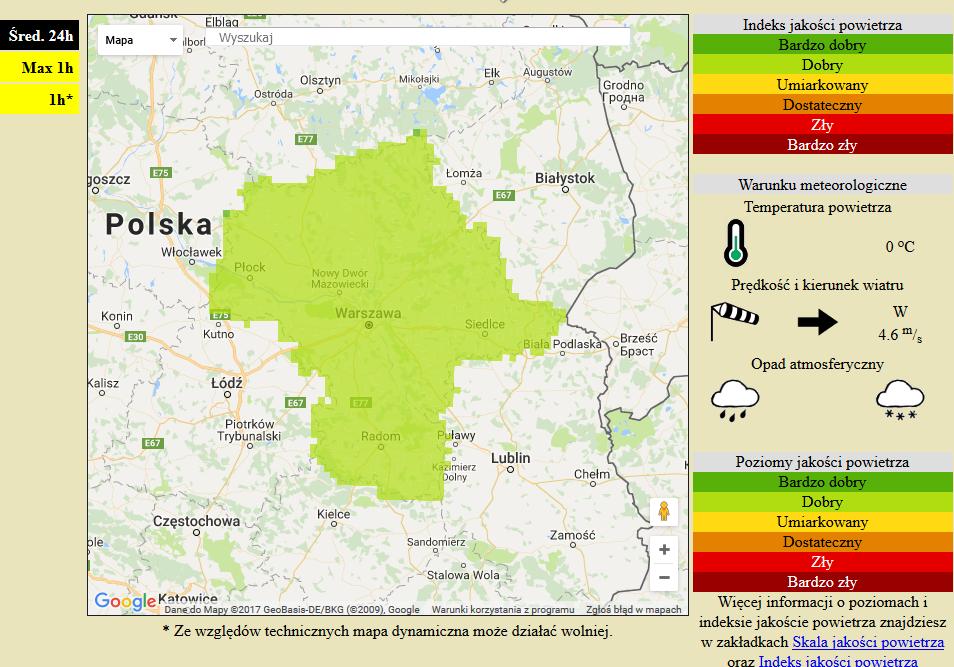Click Bardzo dobry in Poziomy jakości legend

822,482
